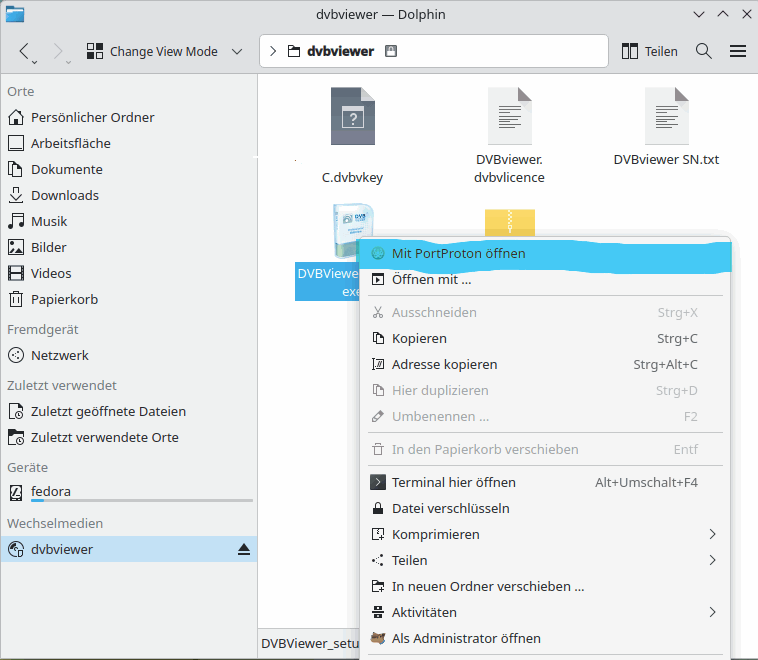Click the Change View Mode button
758x660 pixels.
[152, 51]
